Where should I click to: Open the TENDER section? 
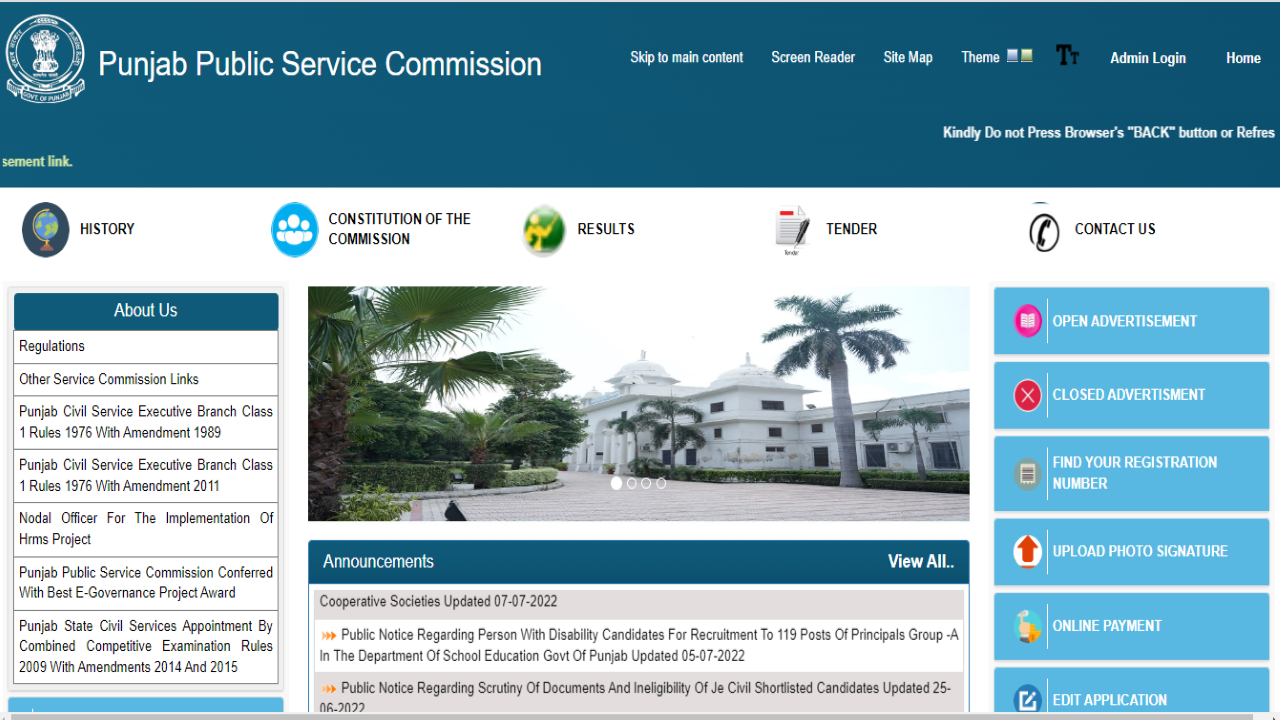pos(851,229)
